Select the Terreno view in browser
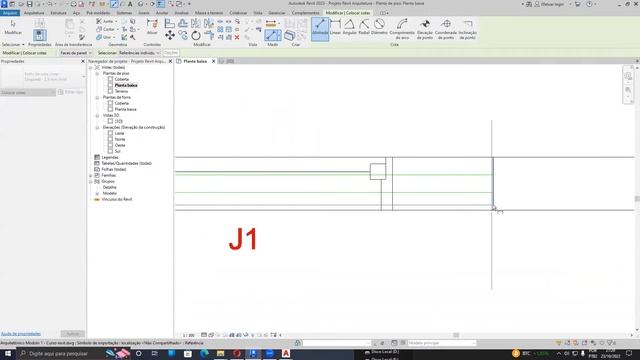The height and width of the screenshot is (360, 640). [x=121, y=91]
